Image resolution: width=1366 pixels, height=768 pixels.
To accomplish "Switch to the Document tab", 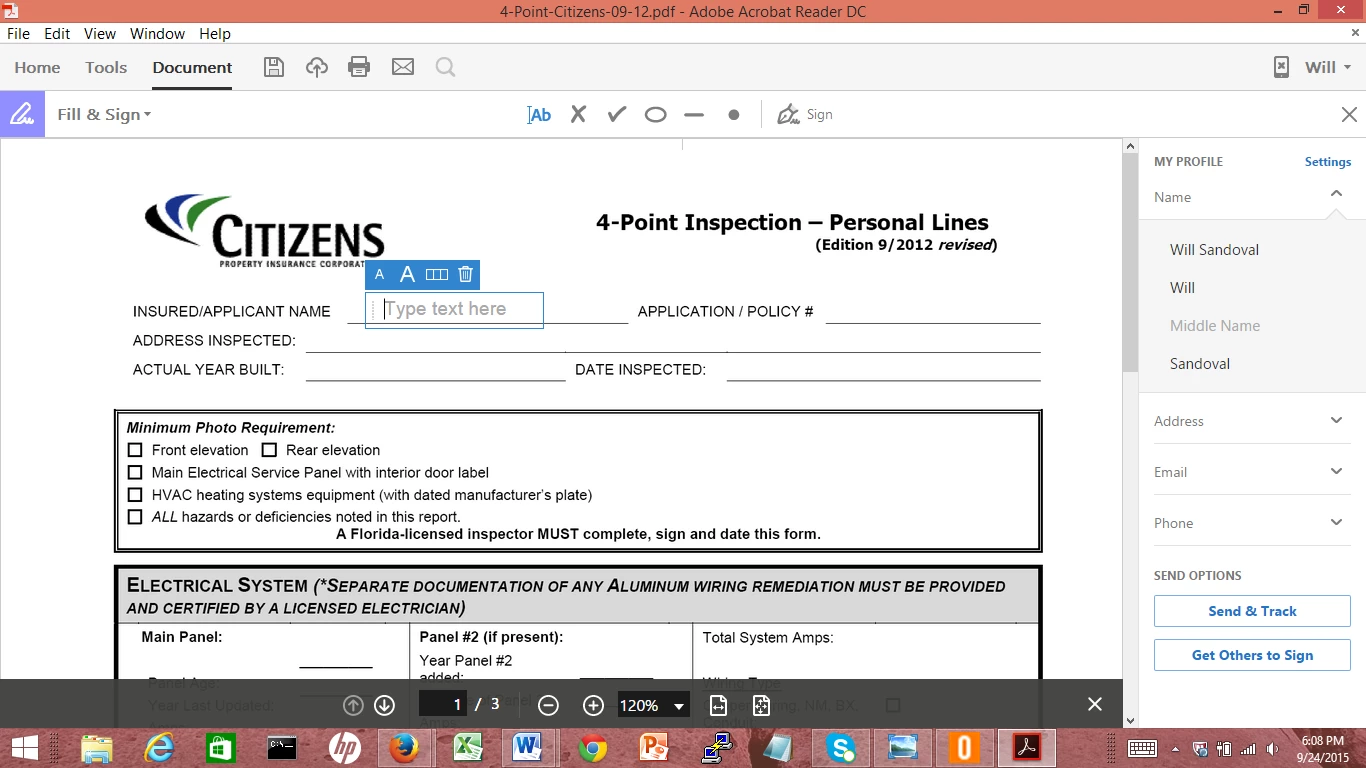I will [192, 67].
